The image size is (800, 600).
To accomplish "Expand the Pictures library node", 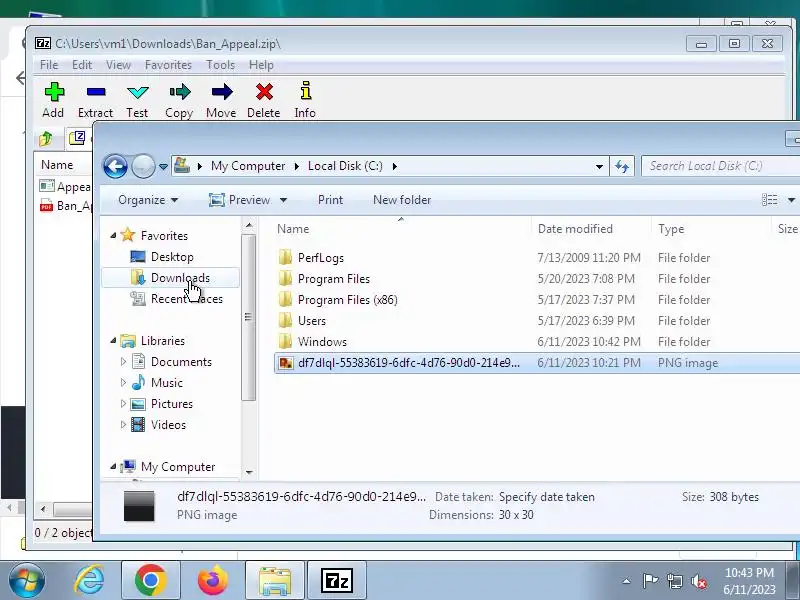I will [123, 404].
